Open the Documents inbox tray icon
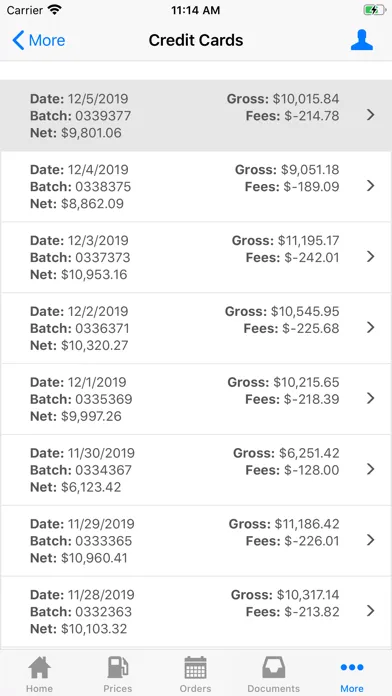 pos(273,667)
